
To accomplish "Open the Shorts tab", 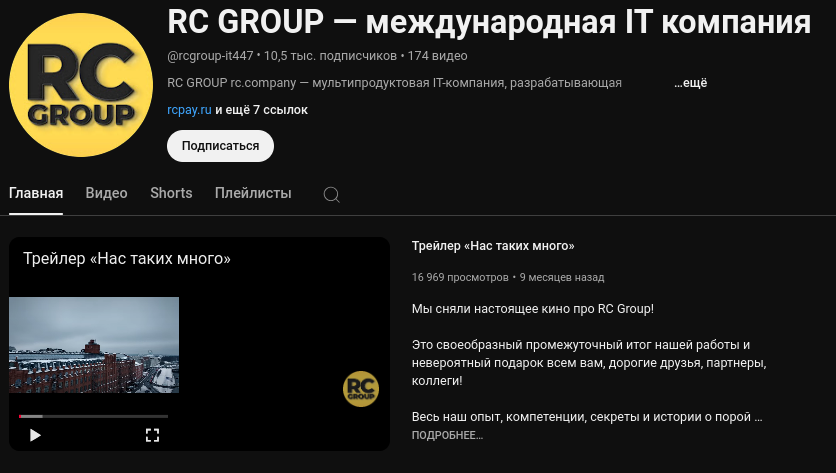I will pyautogui.click(x=171, y=193).
